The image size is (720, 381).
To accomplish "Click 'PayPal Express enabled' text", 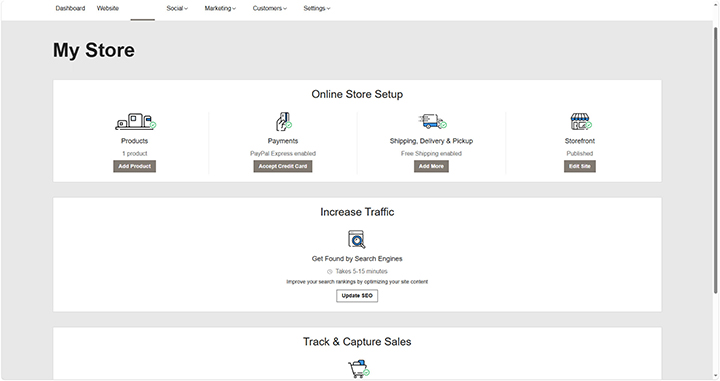I will pyautogui.click(x=283, y=153).
